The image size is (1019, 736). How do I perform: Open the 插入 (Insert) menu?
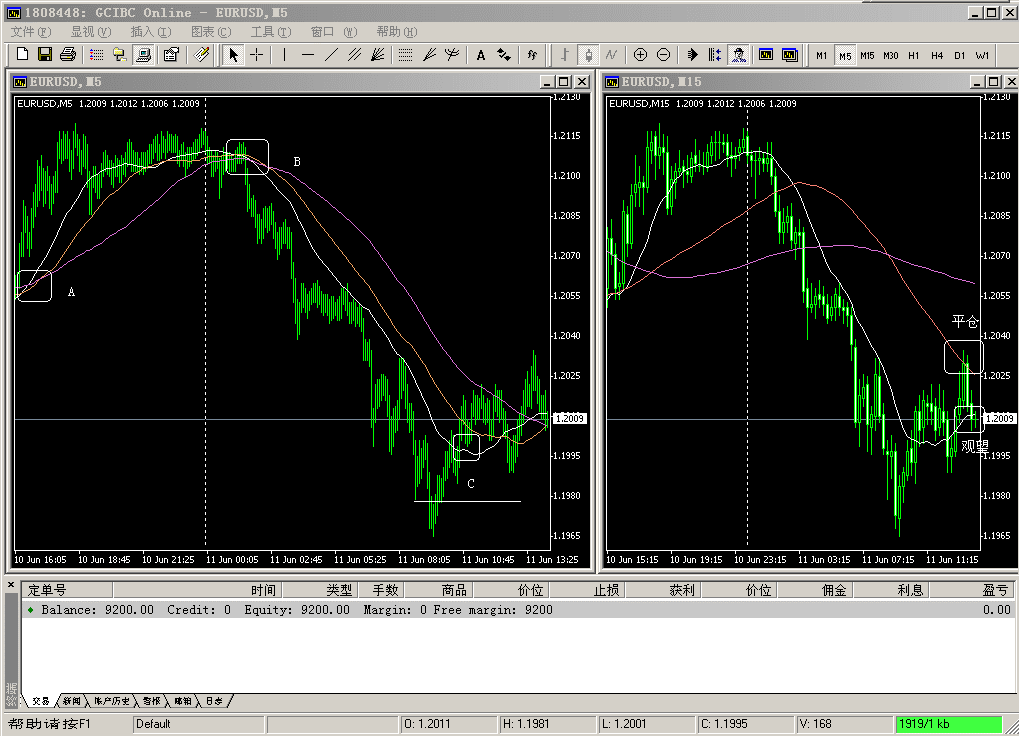(x=150, y=32)
